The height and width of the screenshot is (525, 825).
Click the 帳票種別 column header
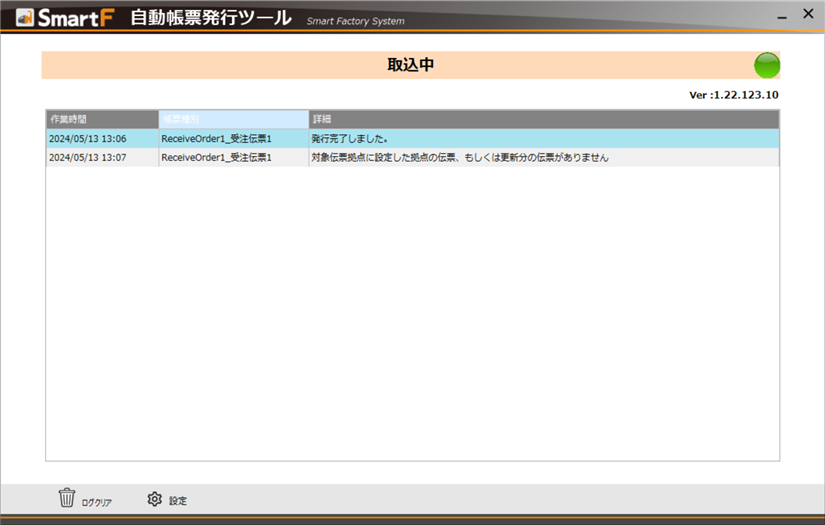click(233, 119)
